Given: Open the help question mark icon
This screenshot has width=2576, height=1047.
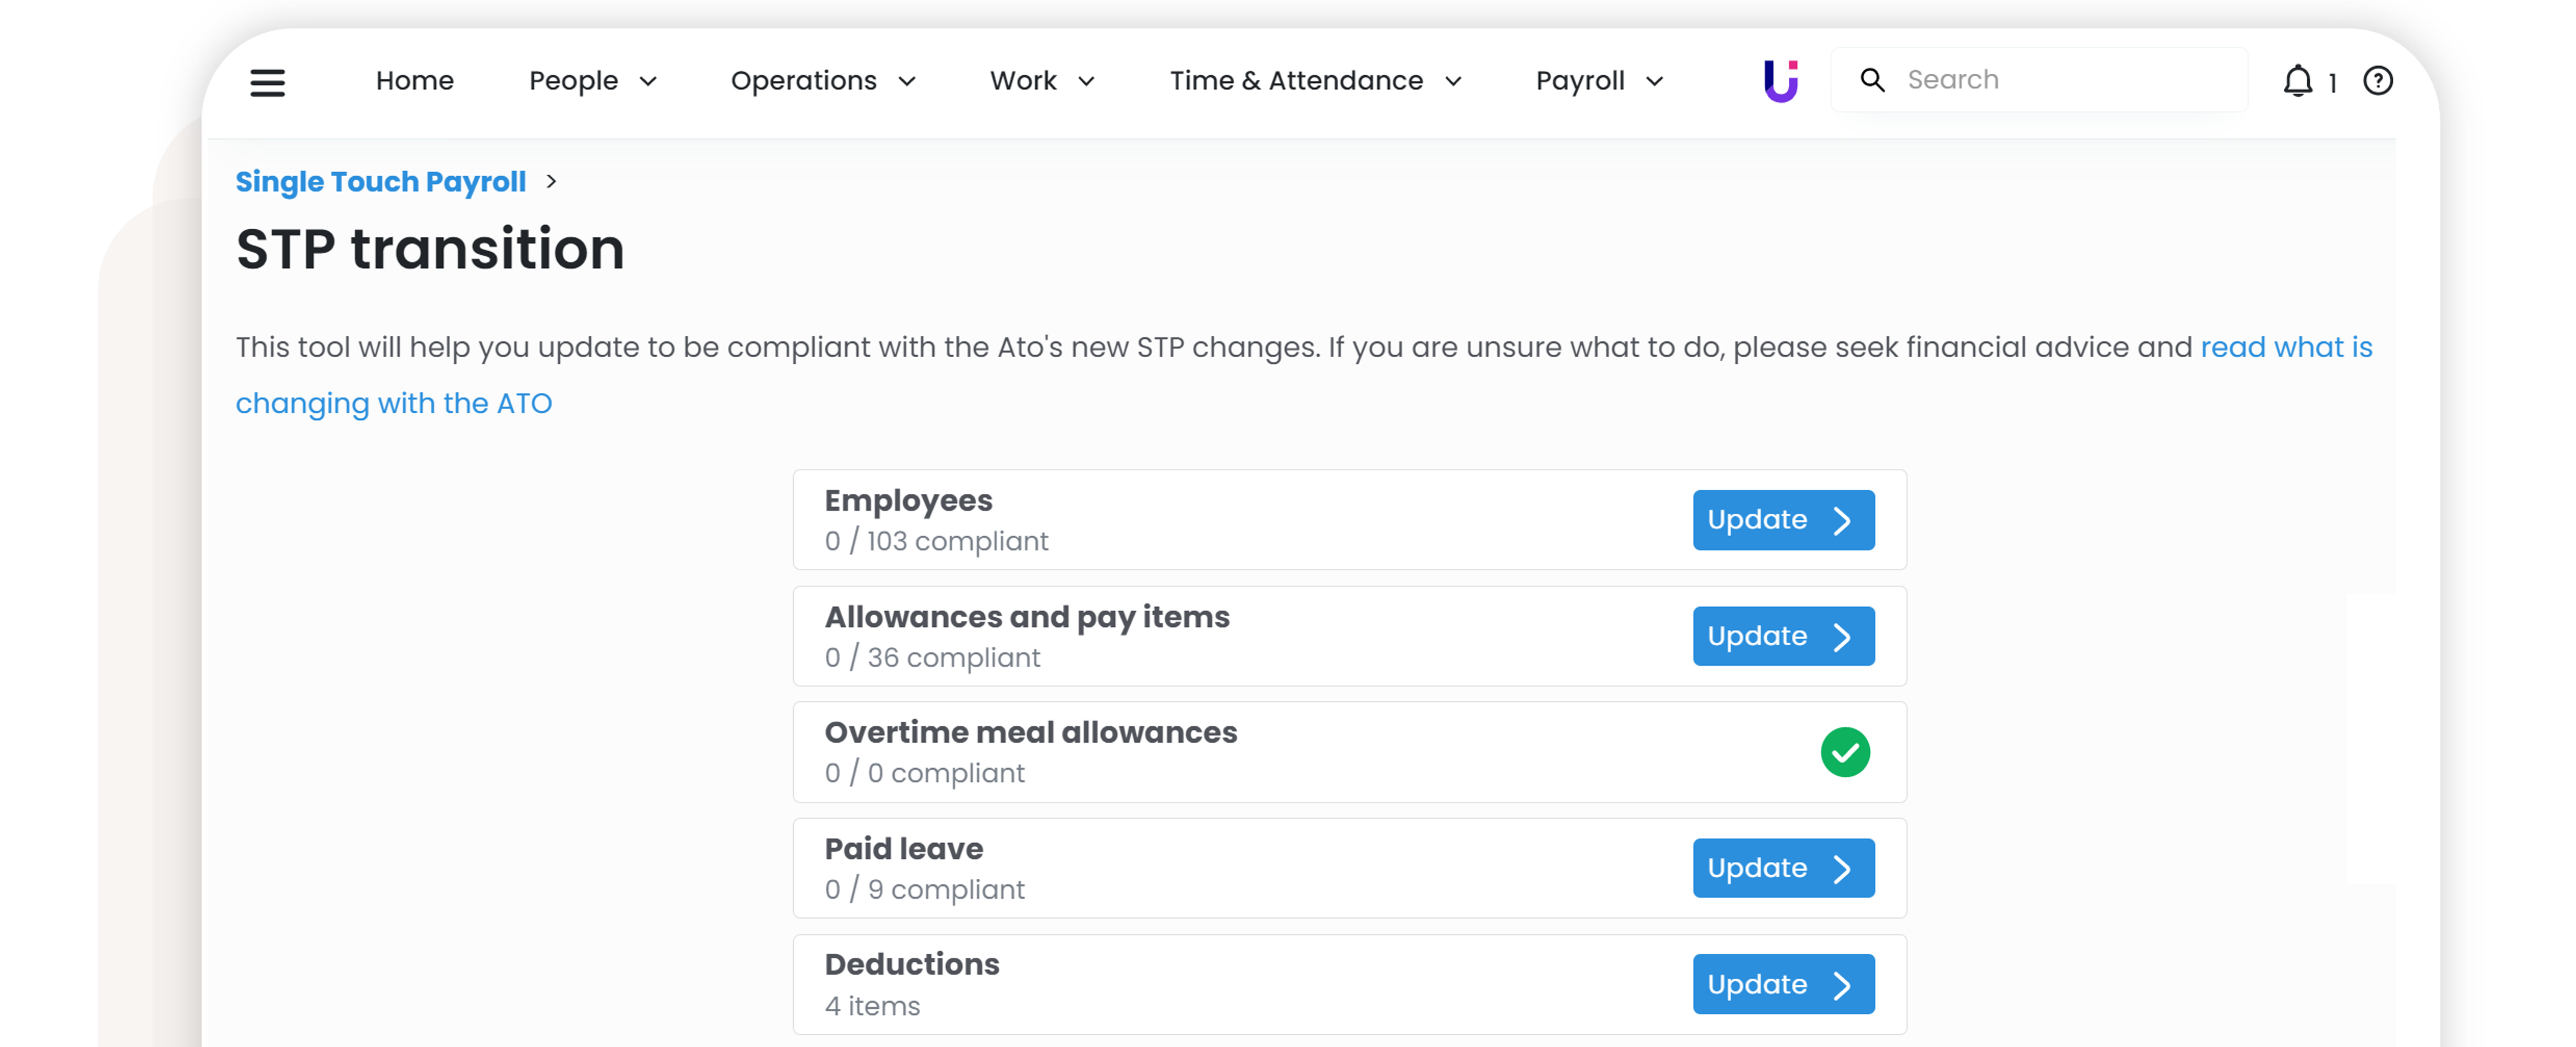Looking at the screenshot, I should [2377, 81].
